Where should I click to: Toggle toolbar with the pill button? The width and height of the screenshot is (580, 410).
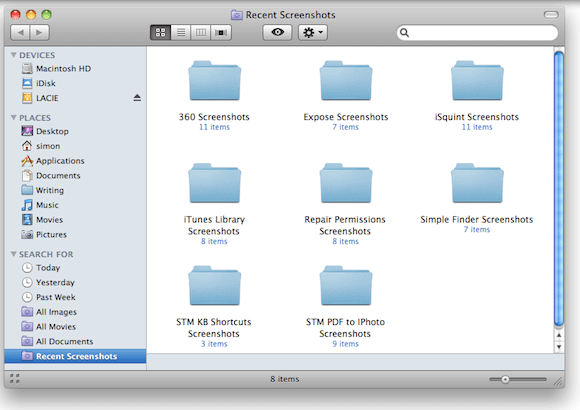(x=551, y=15)
